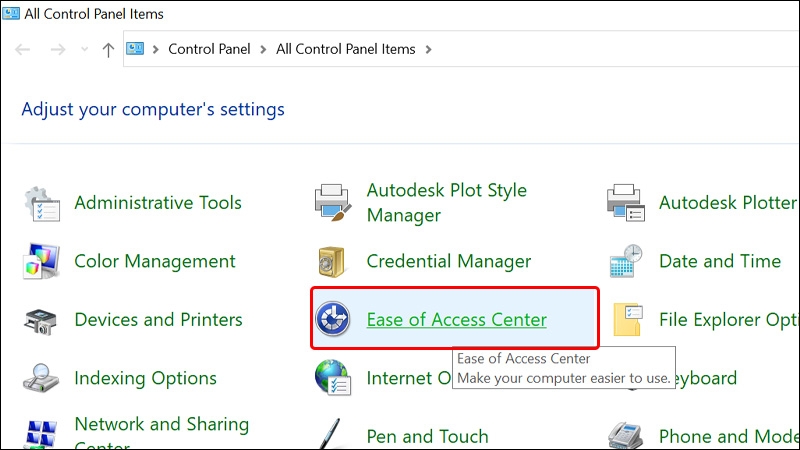800x450 pixels.
Task: Click the Autodesk Plotter Manager icon
Action: pyautogui.click(x=626, y=203)
